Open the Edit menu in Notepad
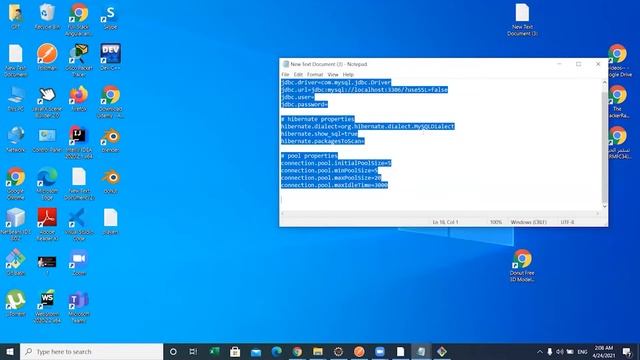This screenshot has width=640, height=360. click(298, 75)
